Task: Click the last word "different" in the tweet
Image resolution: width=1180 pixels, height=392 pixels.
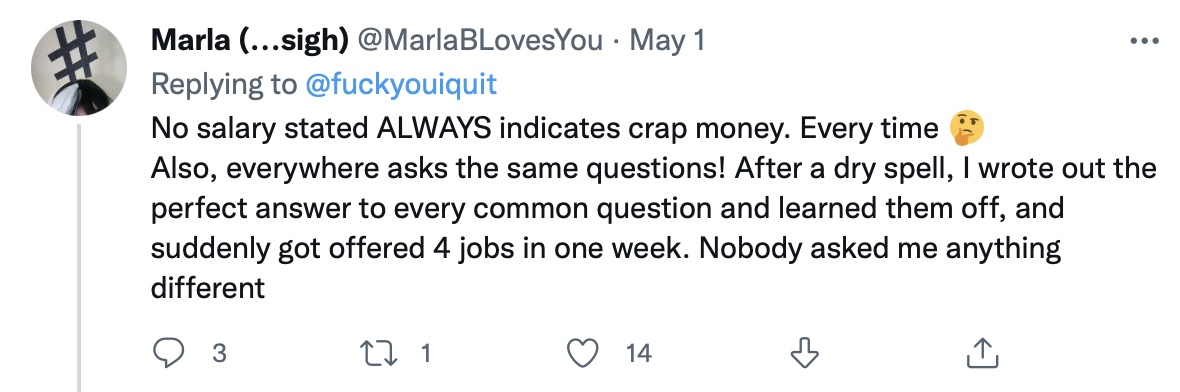Action: click(x=208, y=287)
